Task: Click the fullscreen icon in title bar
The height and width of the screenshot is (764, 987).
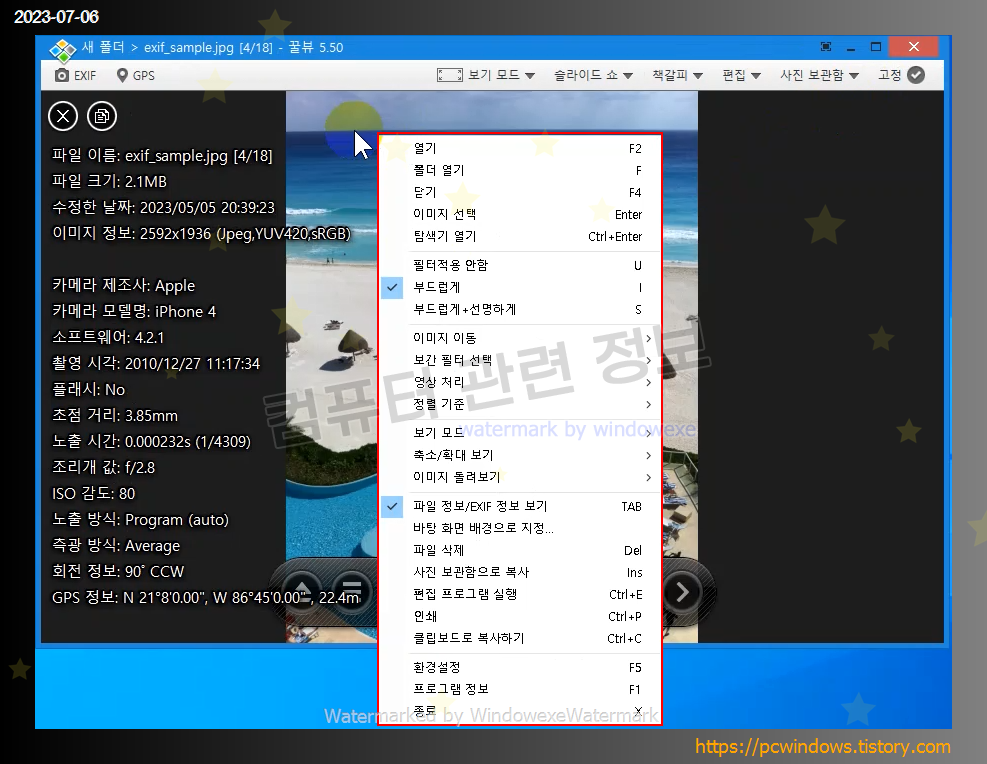Action: [x=826, y=47]
